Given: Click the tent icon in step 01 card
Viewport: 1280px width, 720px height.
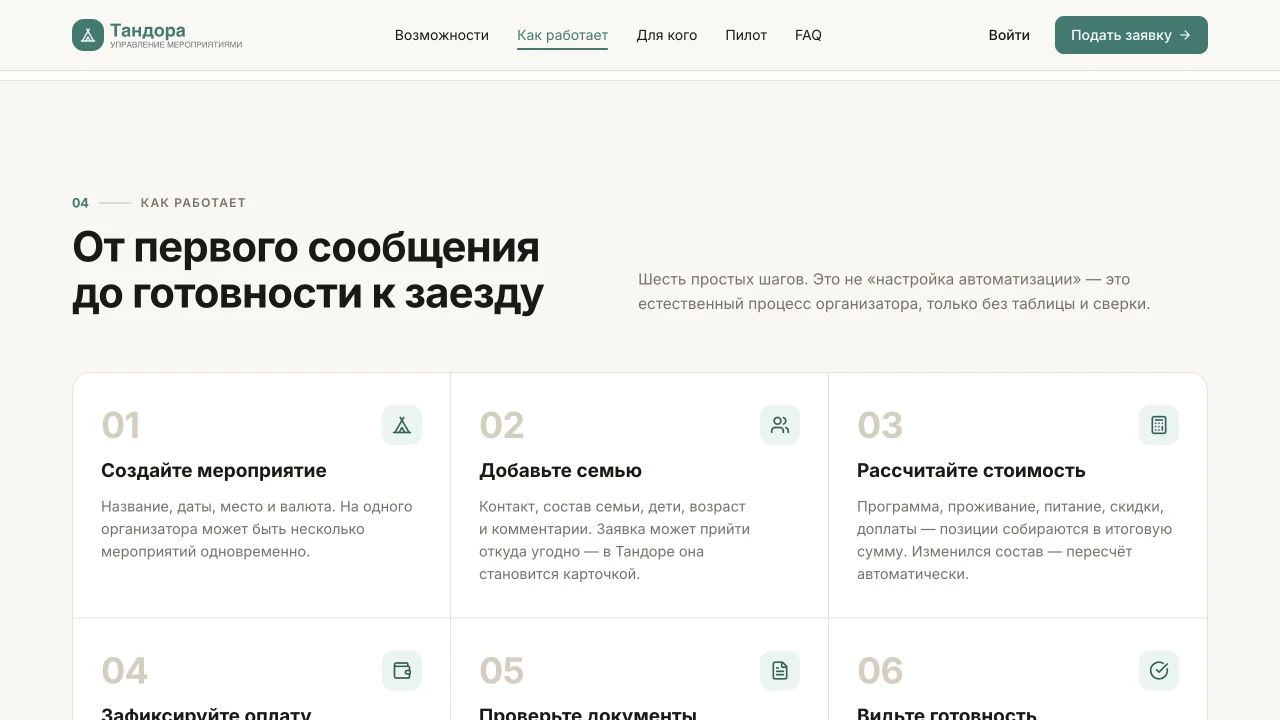Looking at the screenshot, I should pos(402,425).
